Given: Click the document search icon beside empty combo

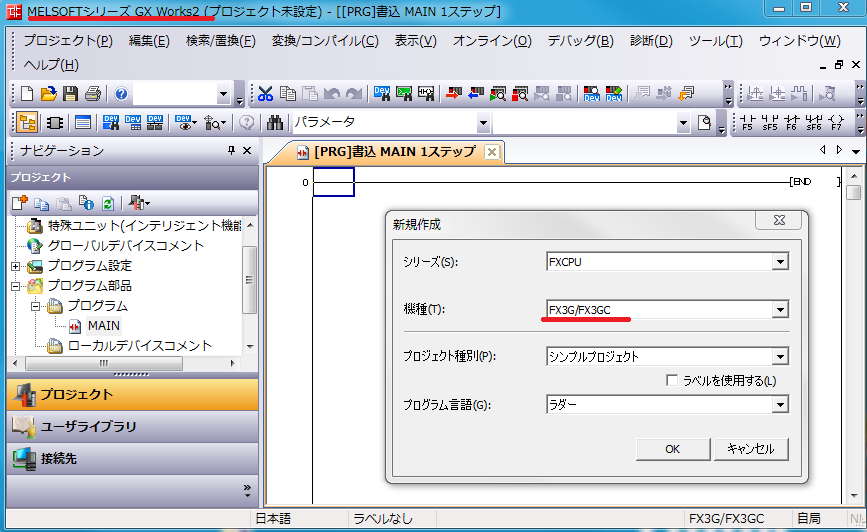Looking at the screenshot, I should [704, 122].
